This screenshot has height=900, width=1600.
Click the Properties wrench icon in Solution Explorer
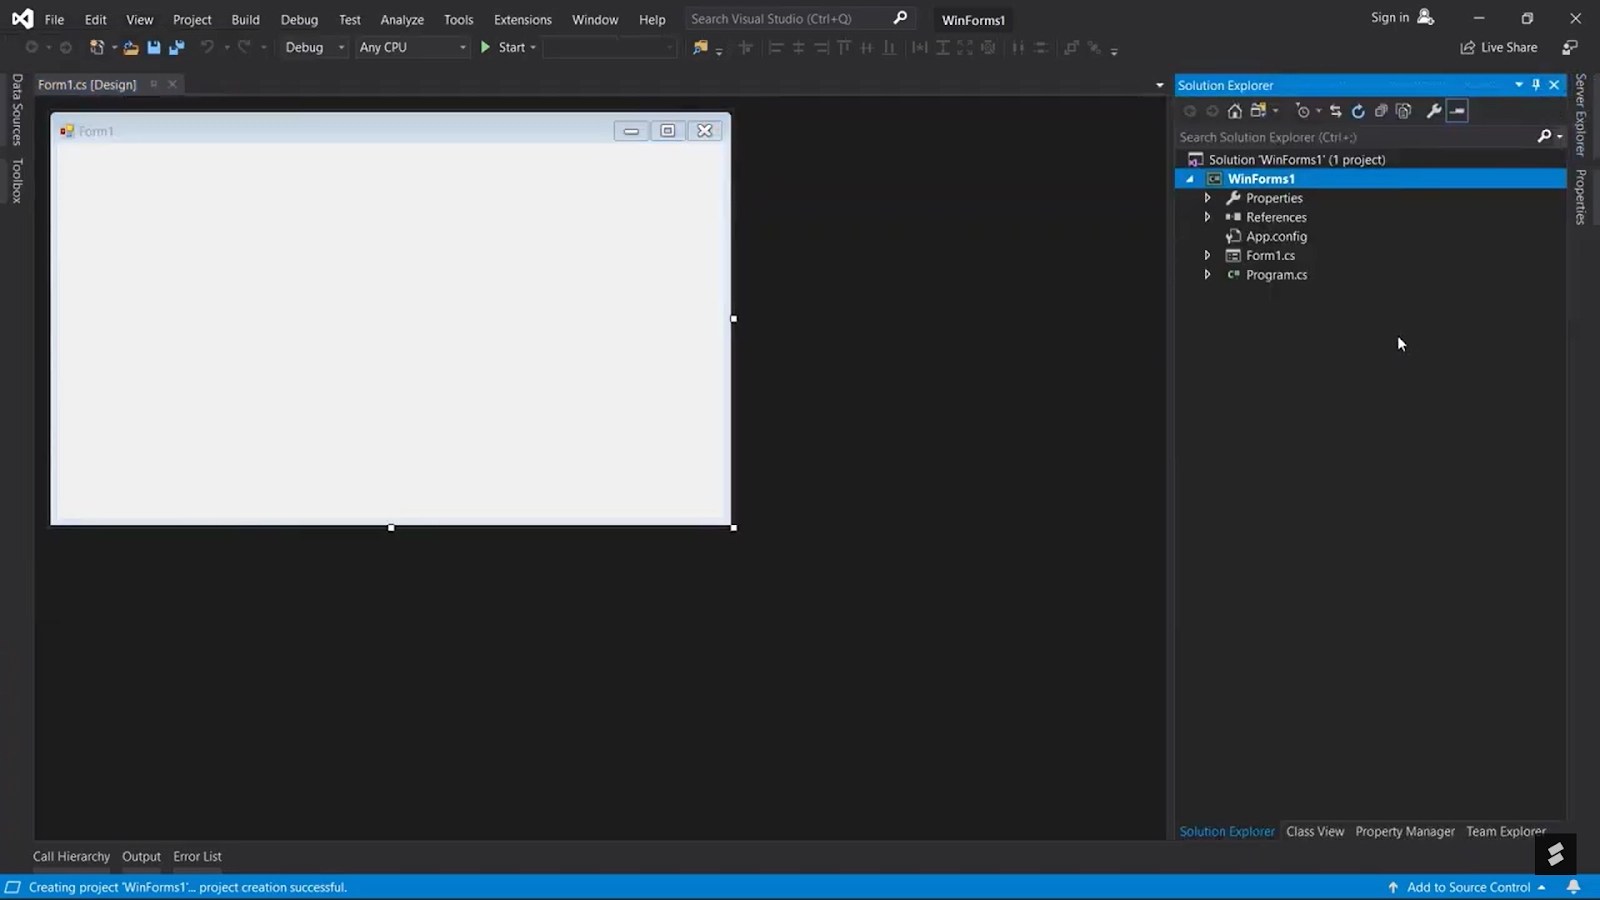[1434, 111]
